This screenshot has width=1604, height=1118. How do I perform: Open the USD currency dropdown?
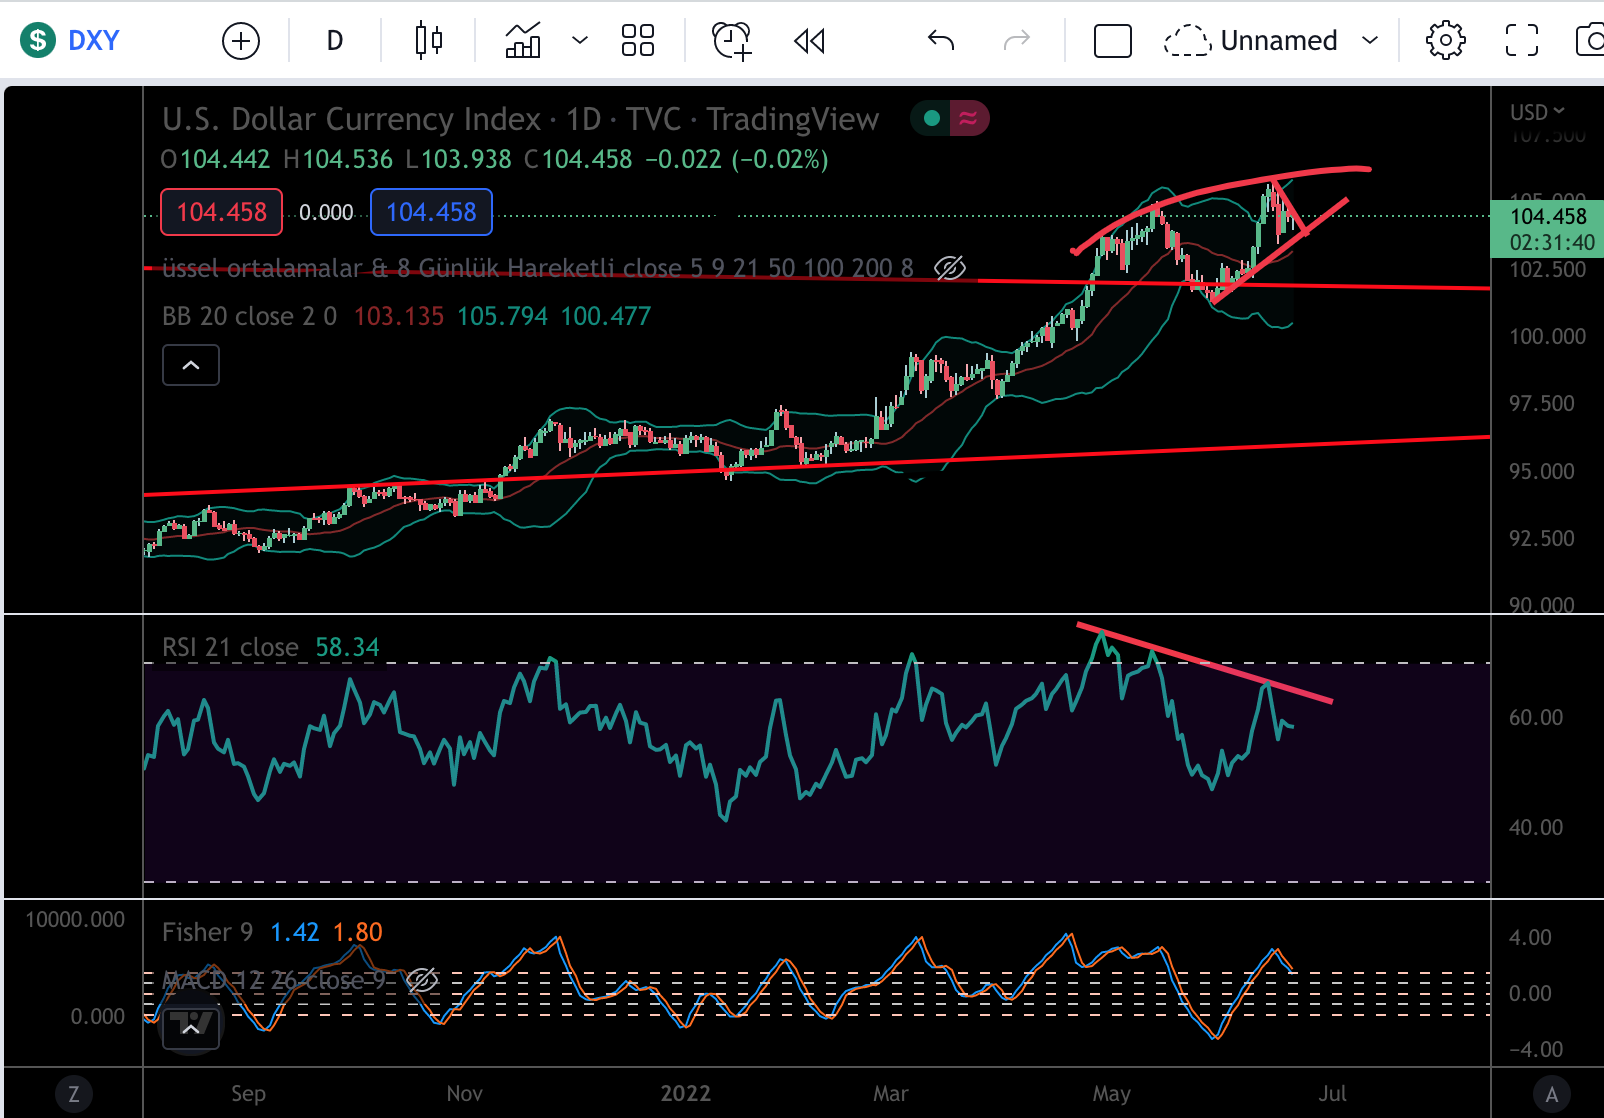(1537, 112)
